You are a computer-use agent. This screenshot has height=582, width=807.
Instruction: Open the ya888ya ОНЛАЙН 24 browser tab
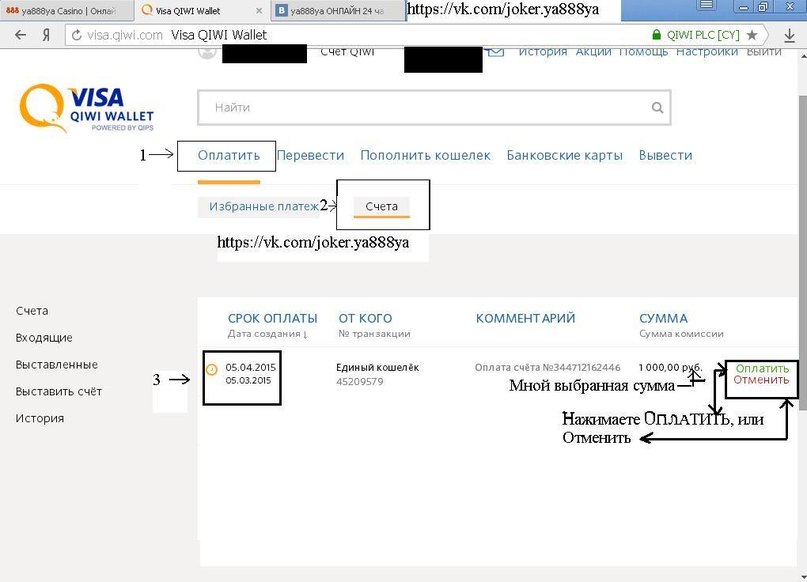coord(337,11)
